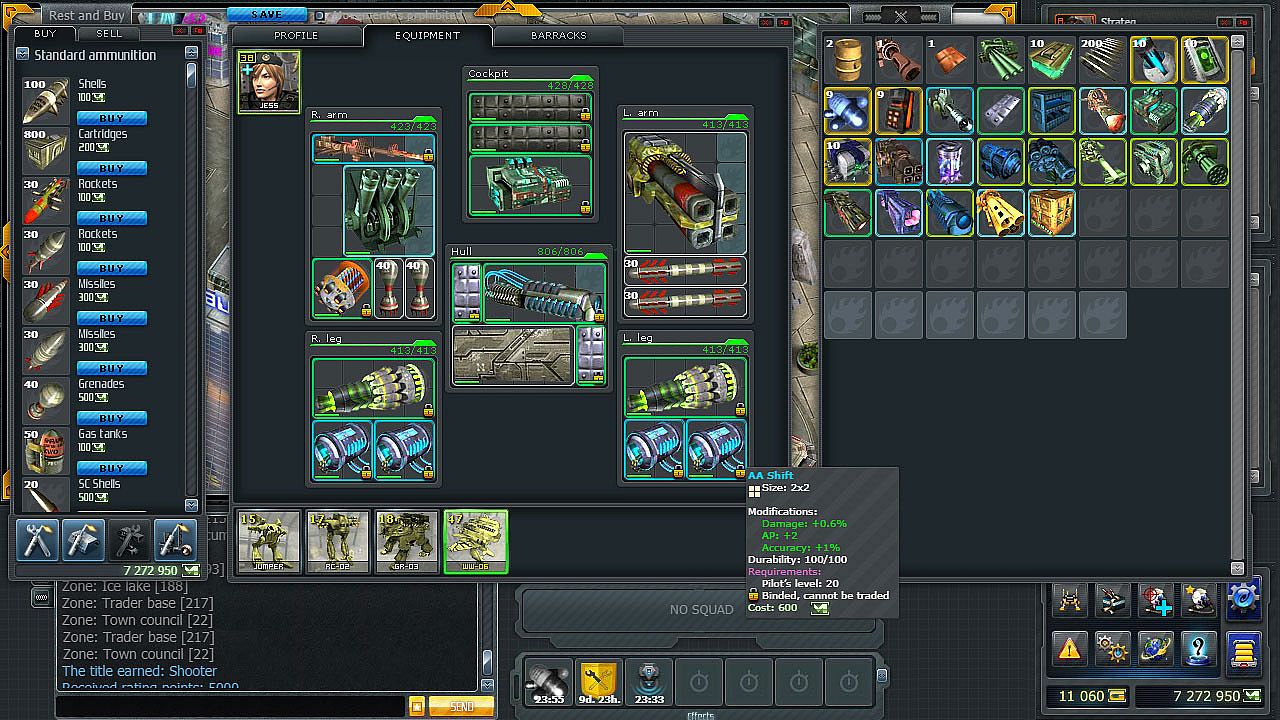Collapse the Standard ammunition category
The width and height of the screenshot is (1280, 720).
(x=22, y=55)
